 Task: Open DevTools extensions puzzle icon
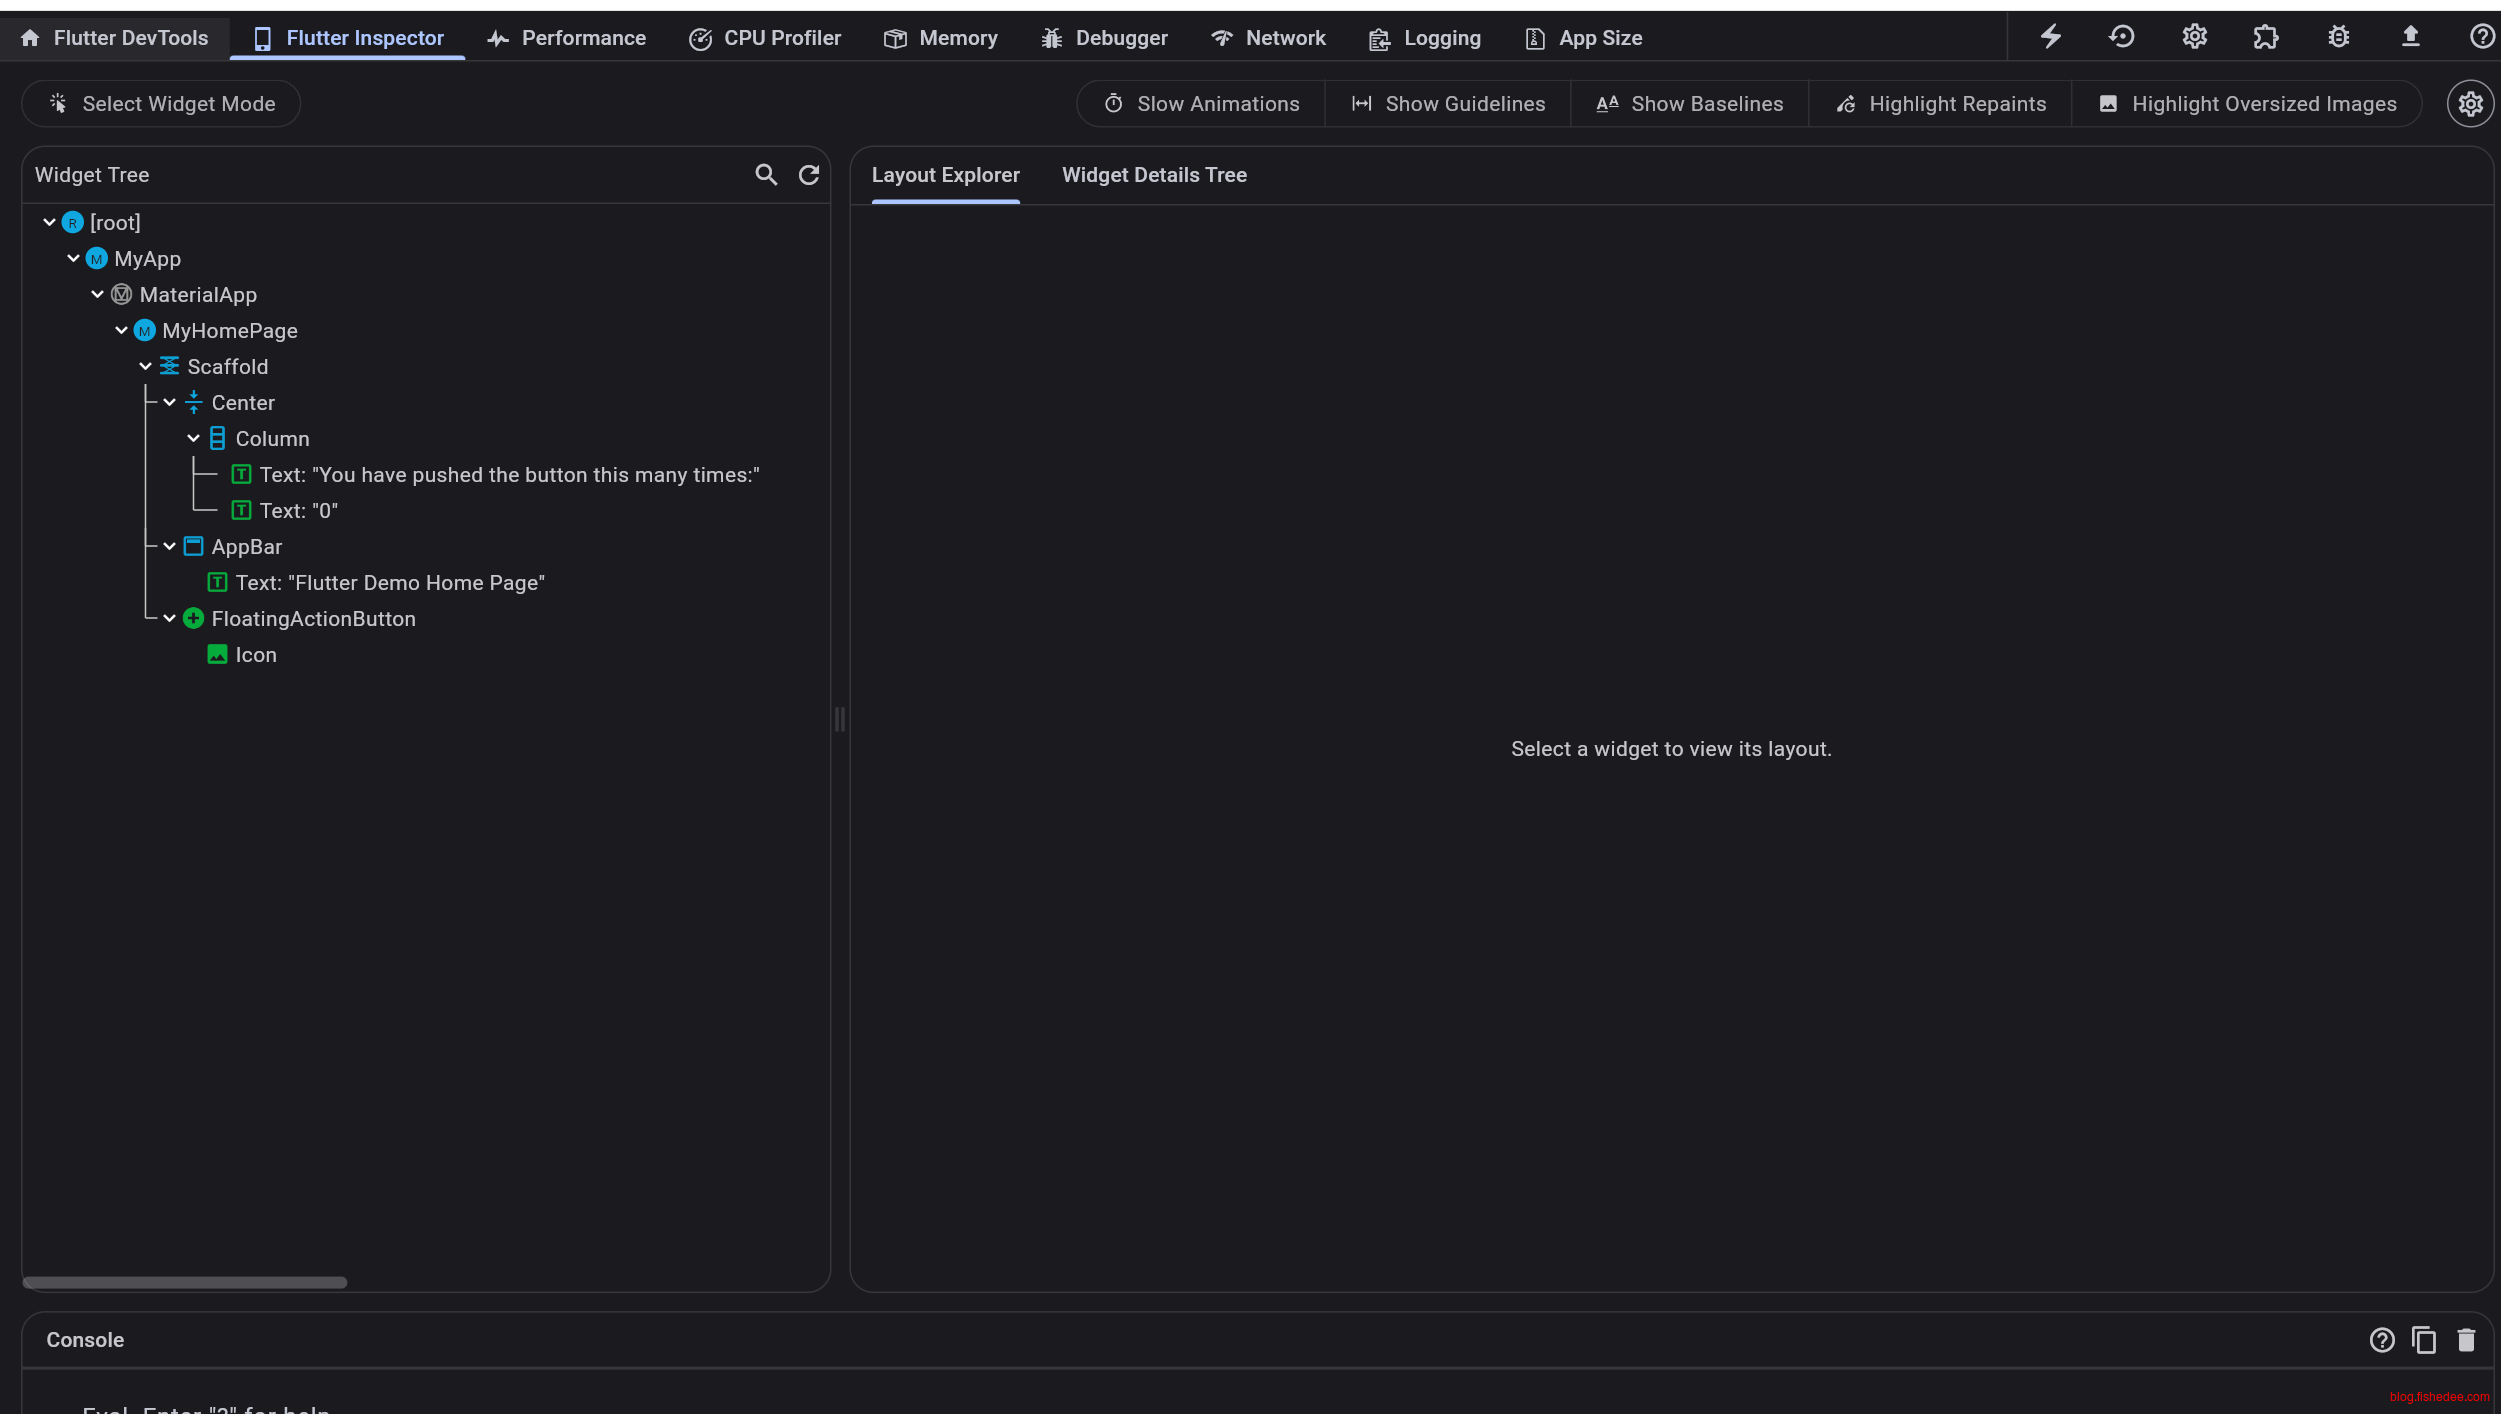[x=2265, y=37]
